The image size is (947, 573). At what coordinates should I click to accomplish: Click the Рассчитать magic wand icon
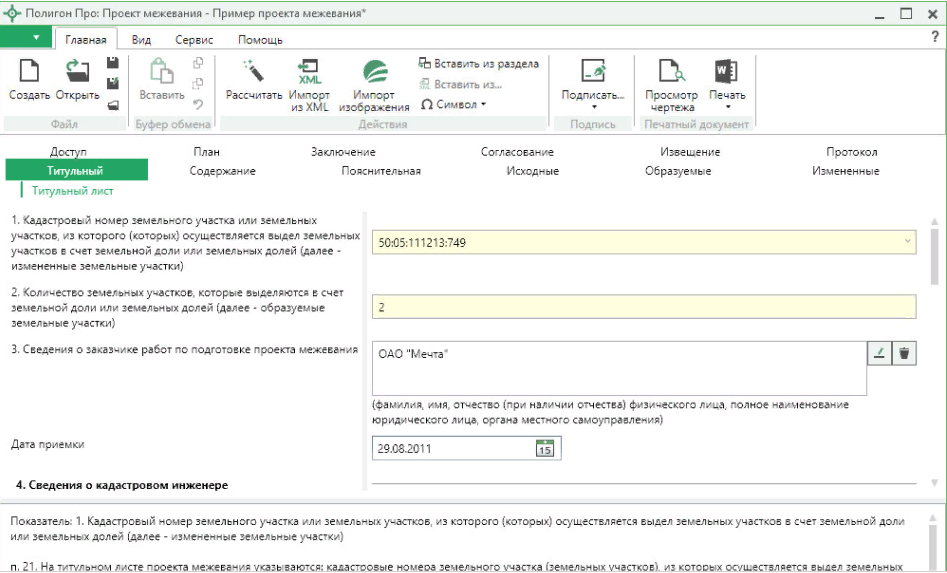tap(254, 72)
